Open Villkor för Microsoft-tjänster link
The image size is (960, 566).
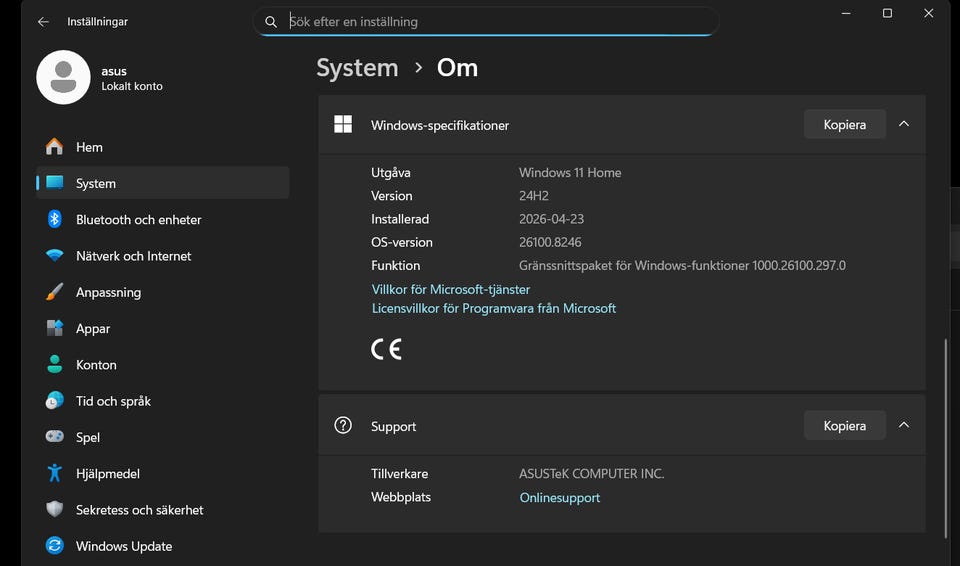(x=451, y=289)
